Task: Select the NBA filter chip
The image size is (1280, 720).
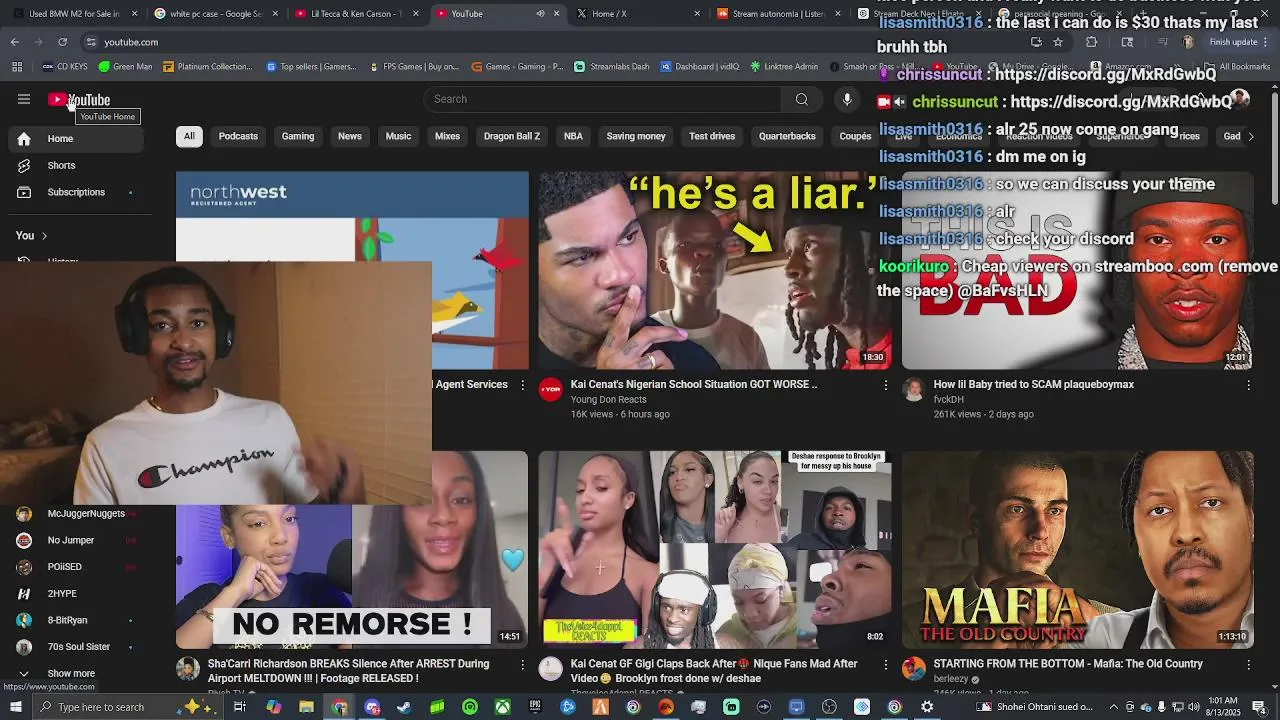Action: (573, 136)
